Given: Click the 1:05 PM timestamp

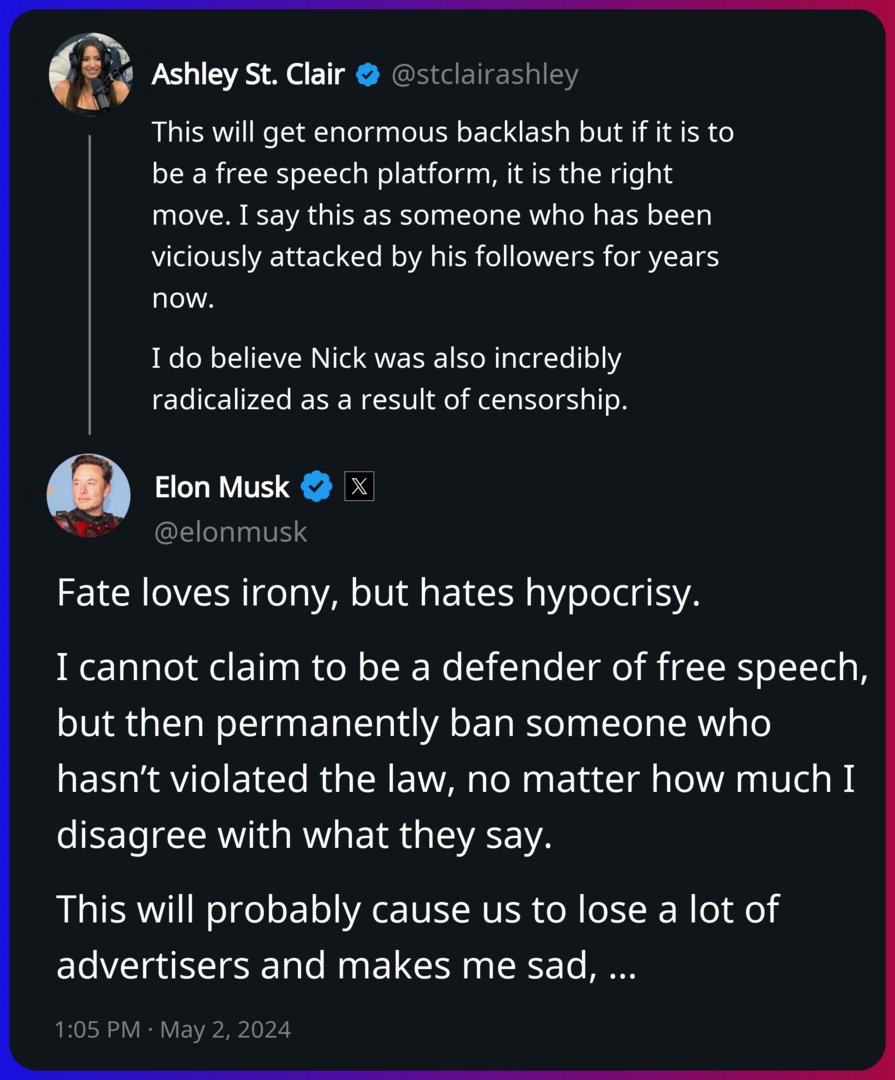Looking at the screenshot, I should [x=97, y=1029].
